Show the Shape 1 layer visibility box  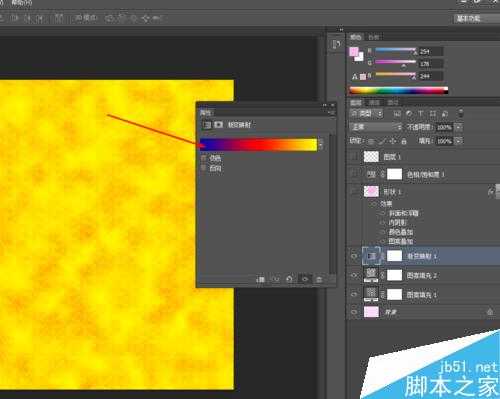tap(354, 191)
